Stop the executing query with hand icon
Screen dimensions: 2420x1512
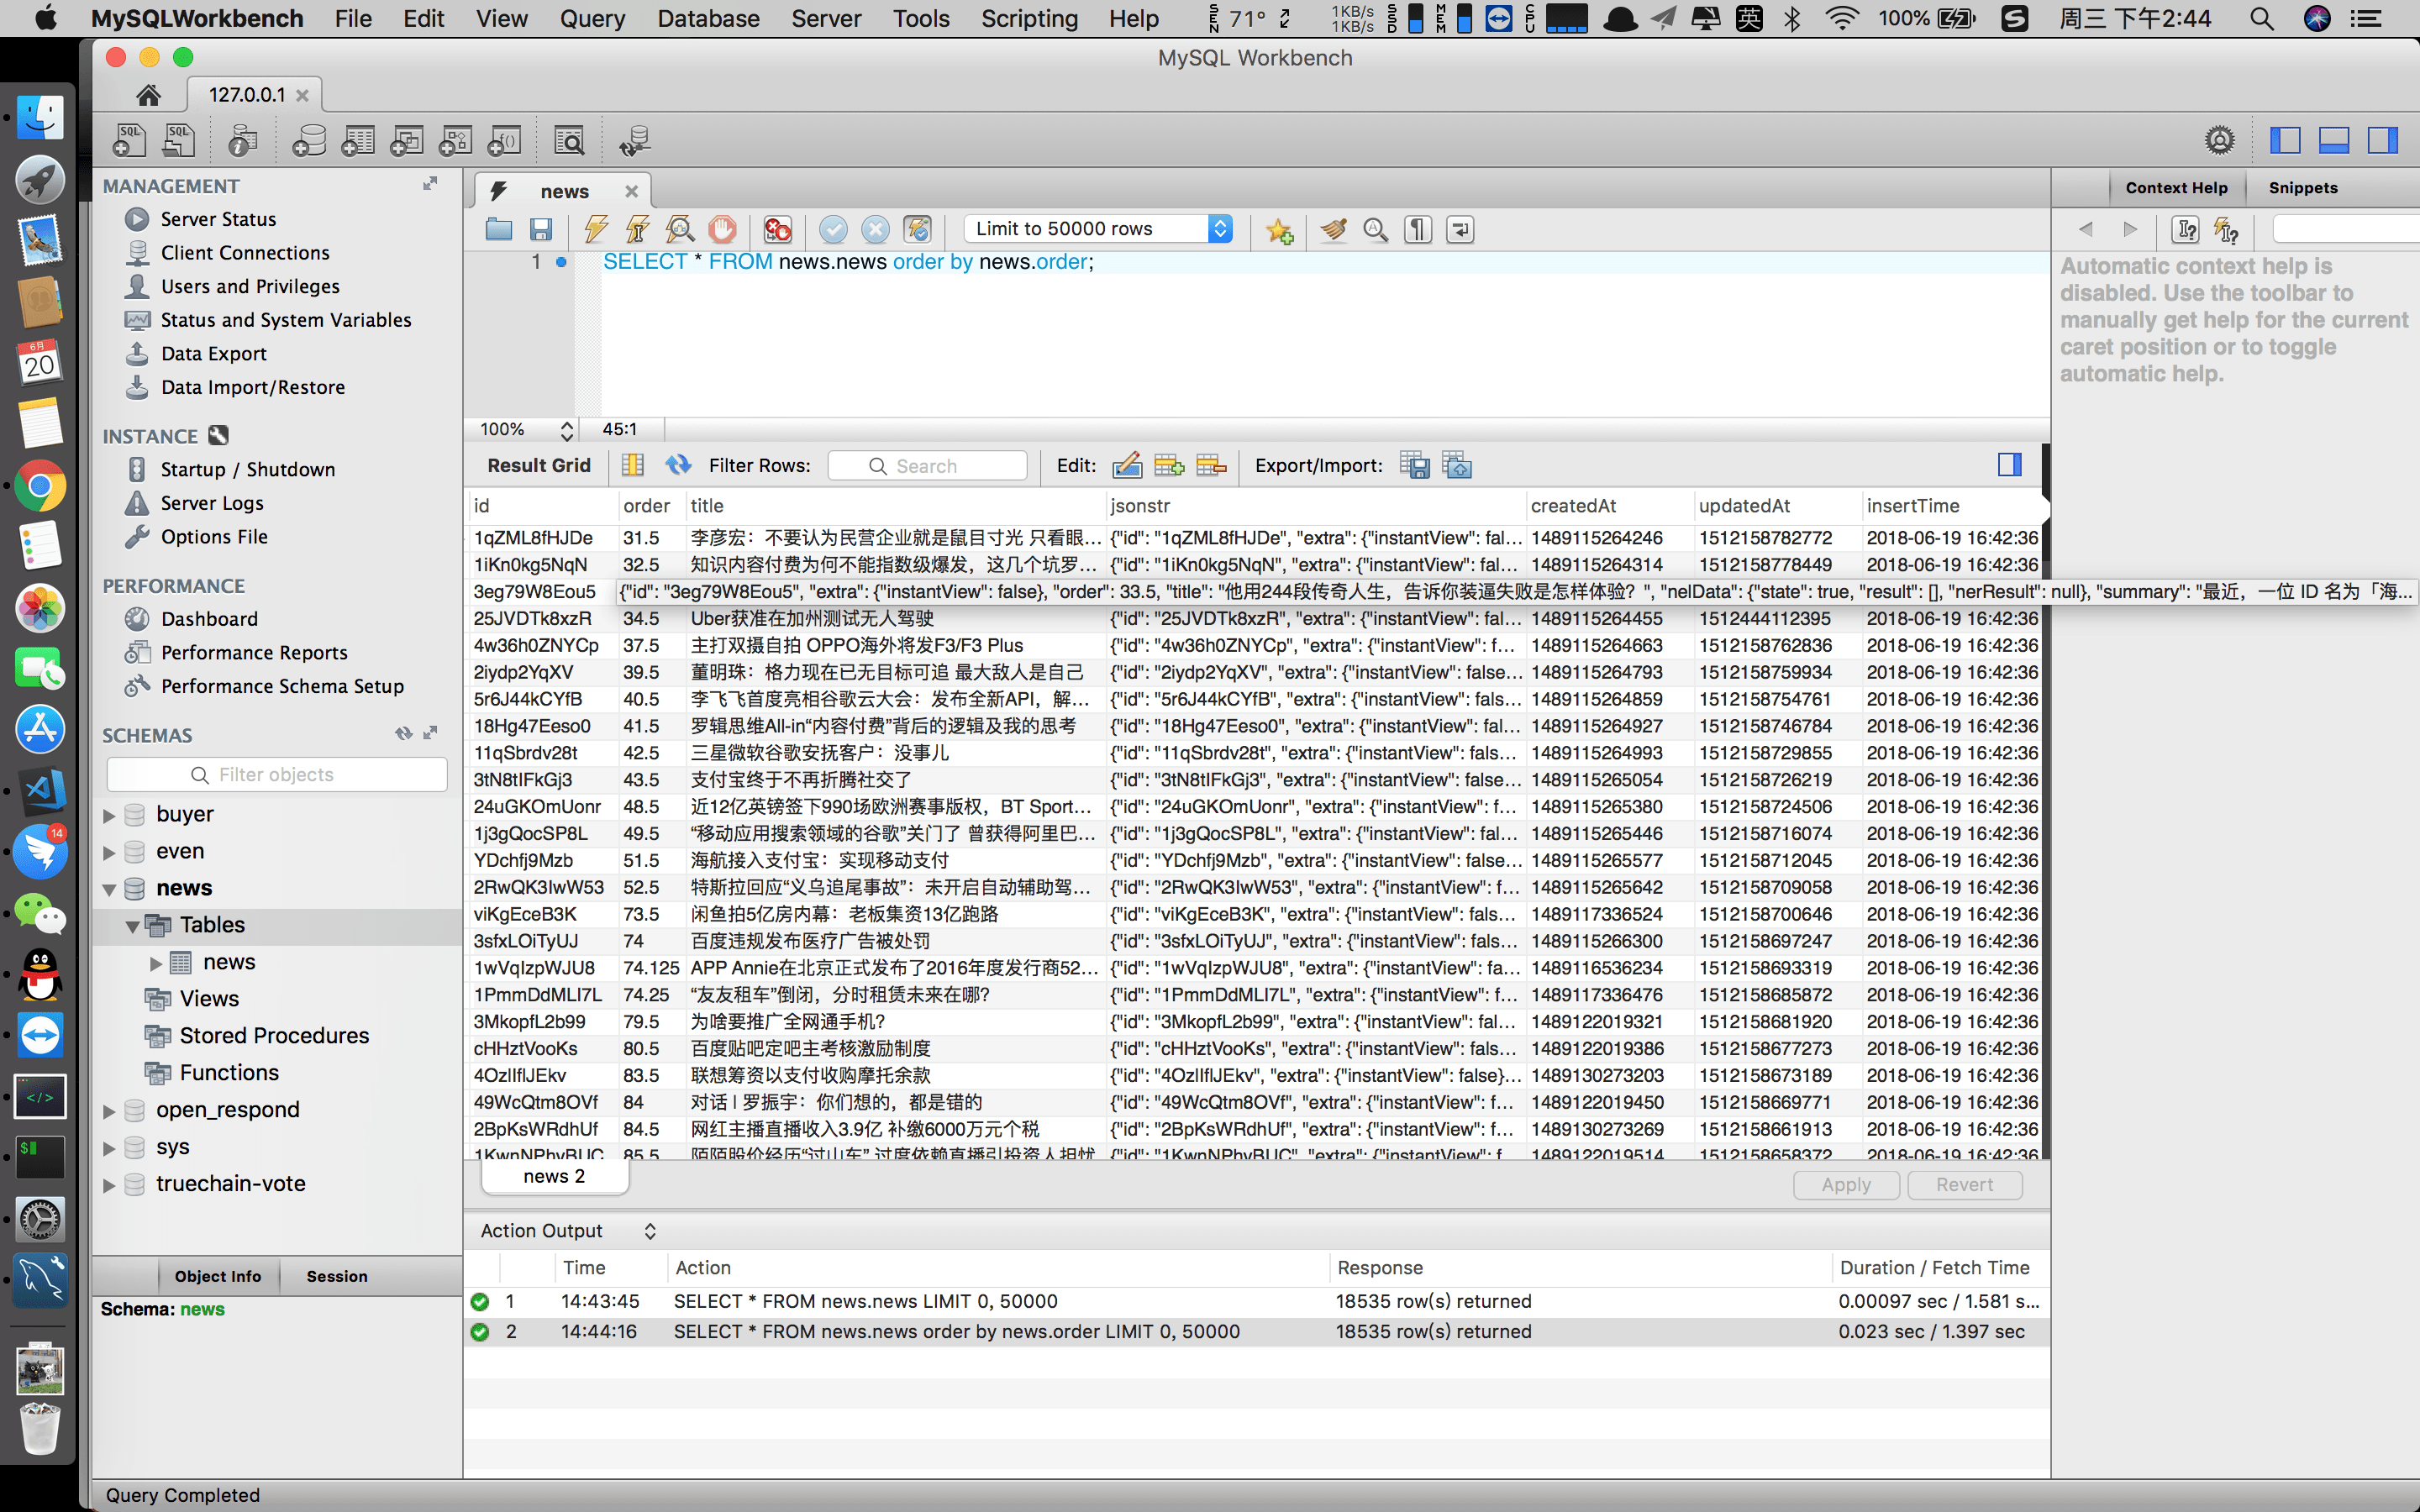(x=722, y=230)
